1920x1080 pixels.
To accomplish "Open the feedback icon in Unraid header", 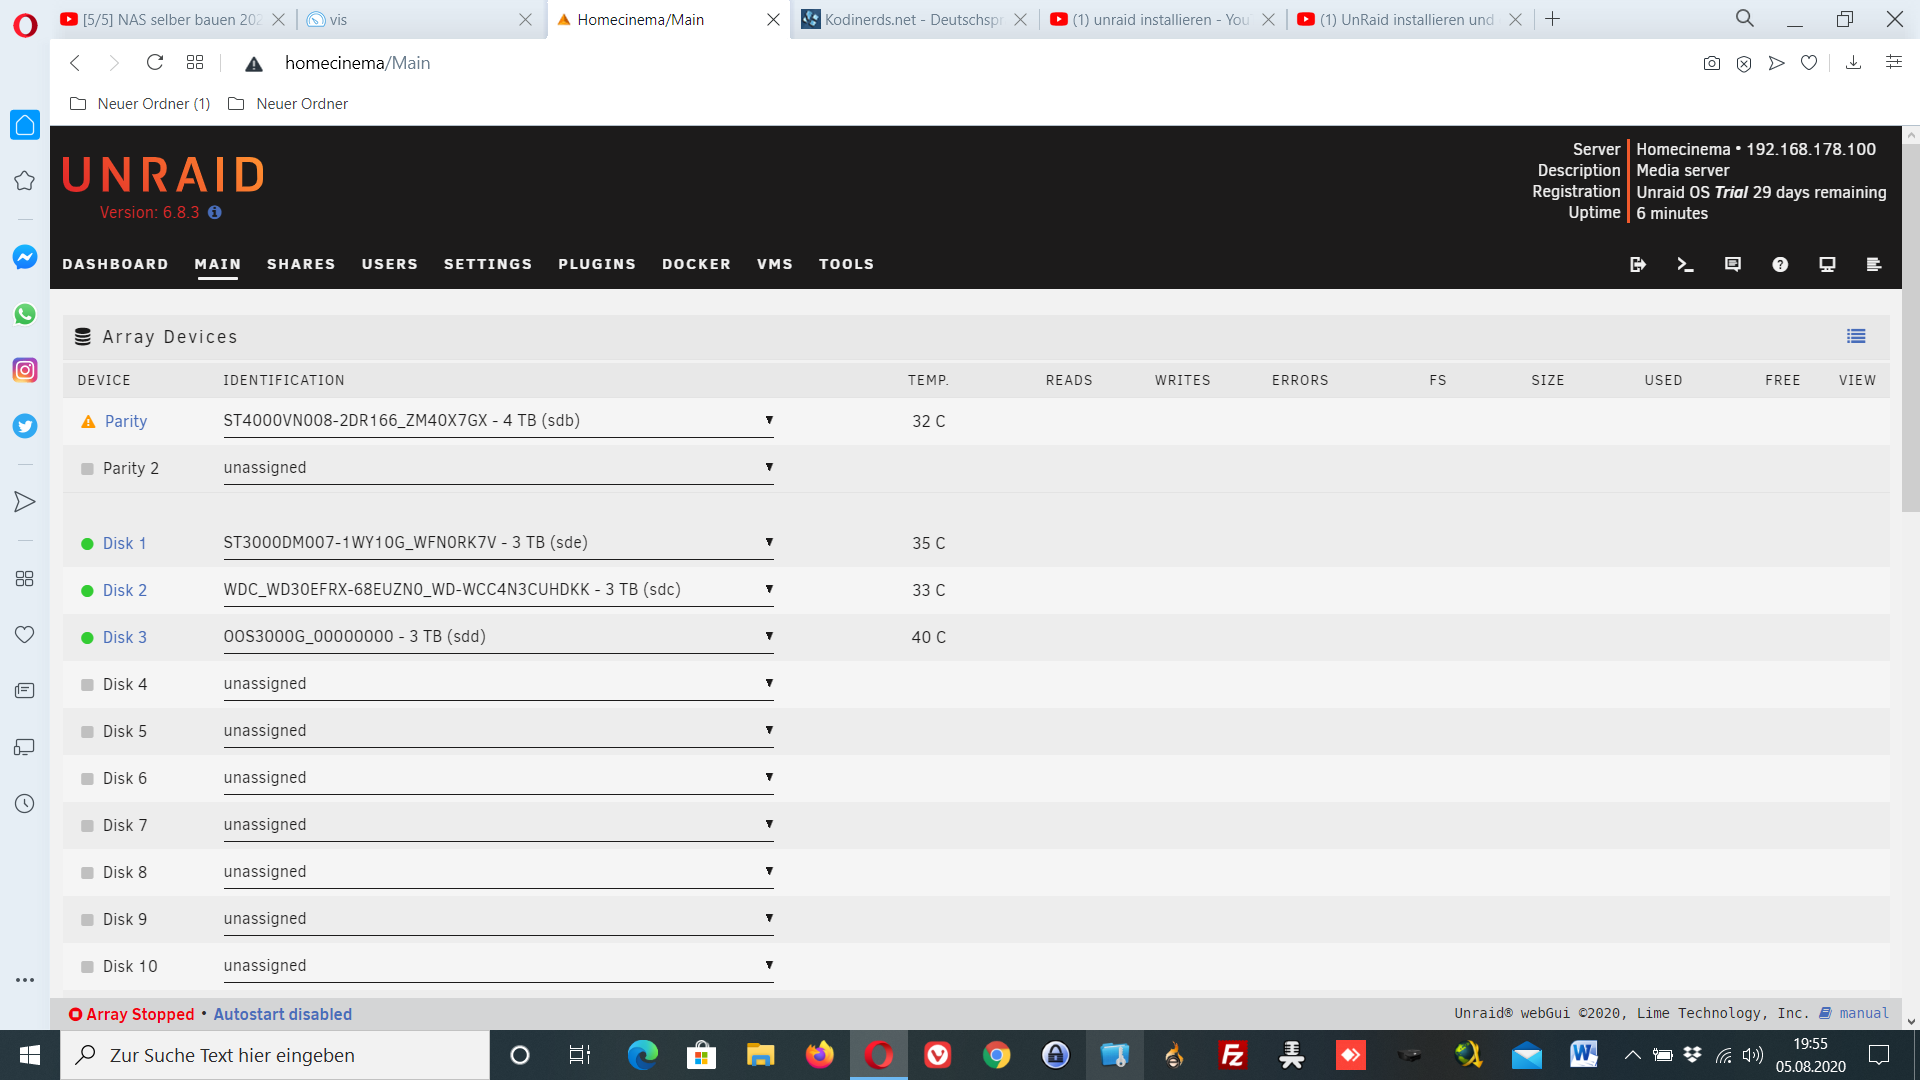I will [1733, 264].
